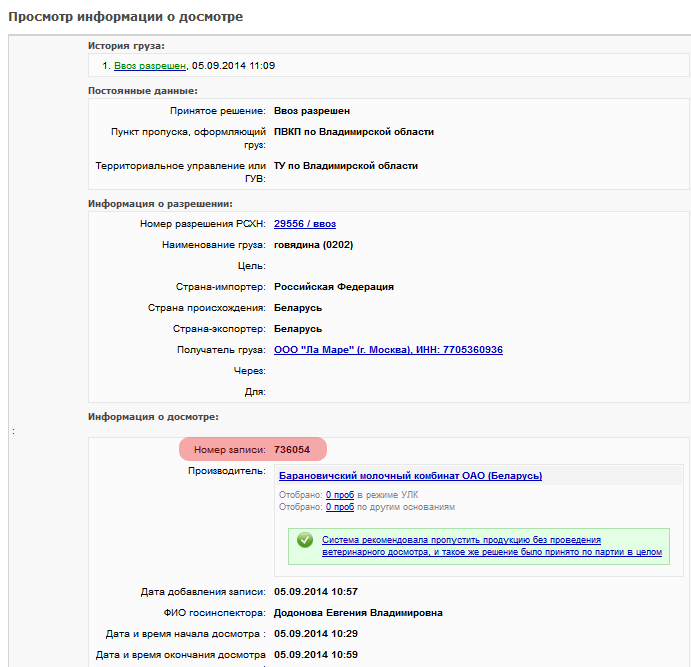The height and width of the screenshot is (667, 691).
Task: Open the system recommendation message link
Action: coord(491,545)
